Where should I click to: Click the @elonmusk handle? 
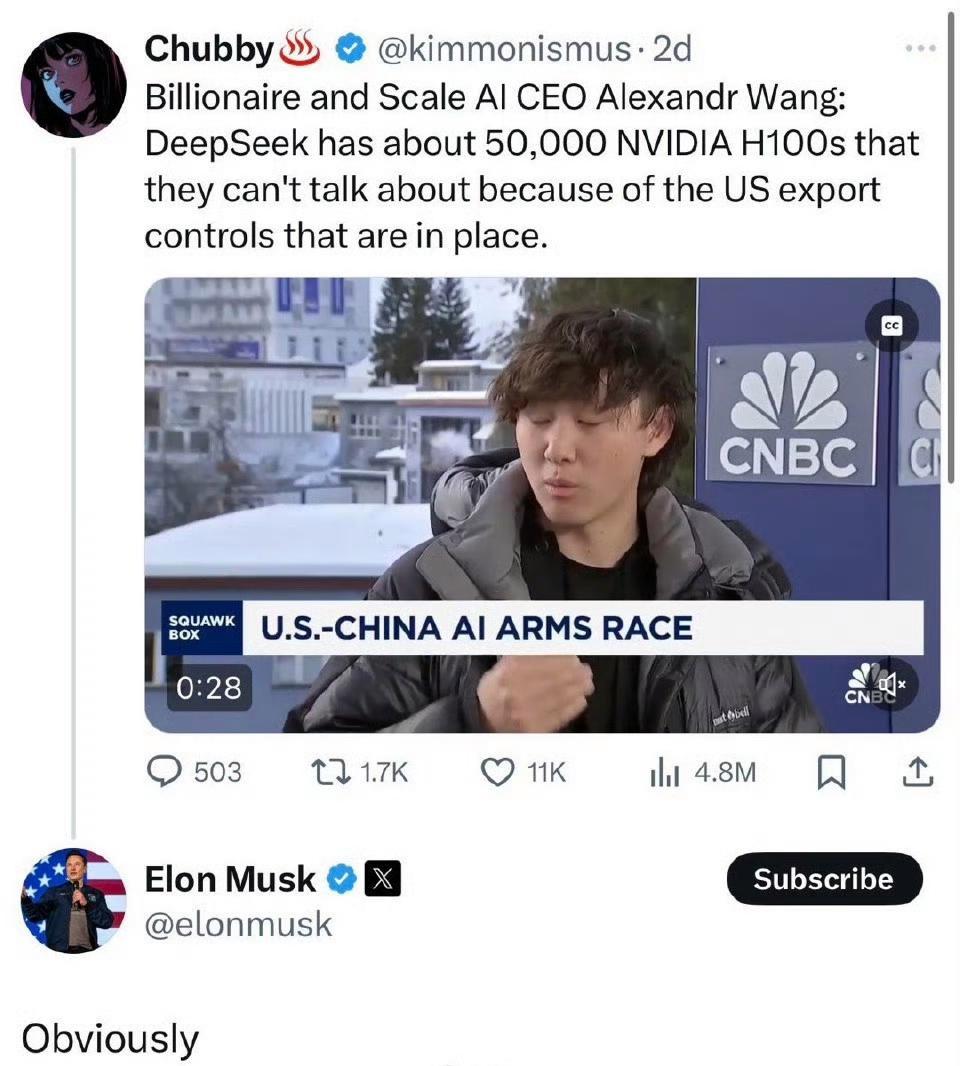coord(238,925)
